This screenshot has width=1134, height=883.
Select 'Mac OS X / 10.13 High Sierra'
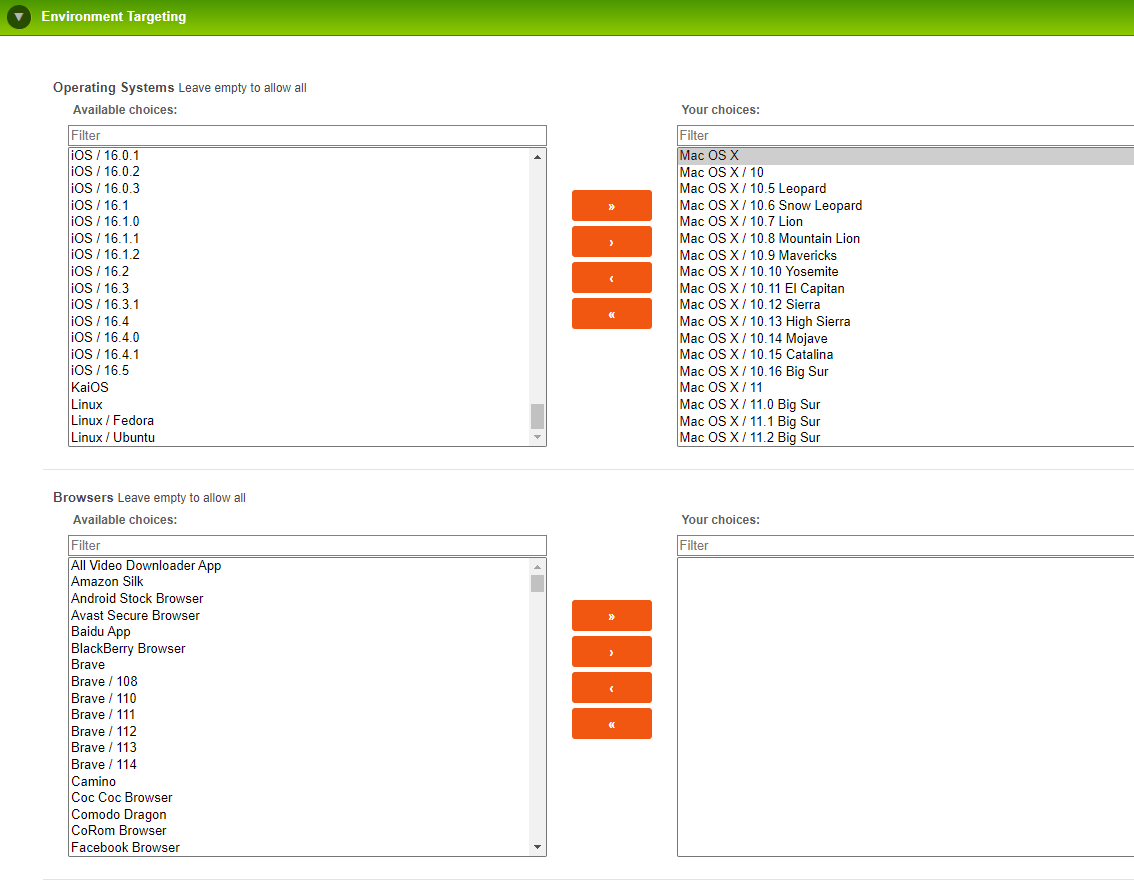point(905,322)
